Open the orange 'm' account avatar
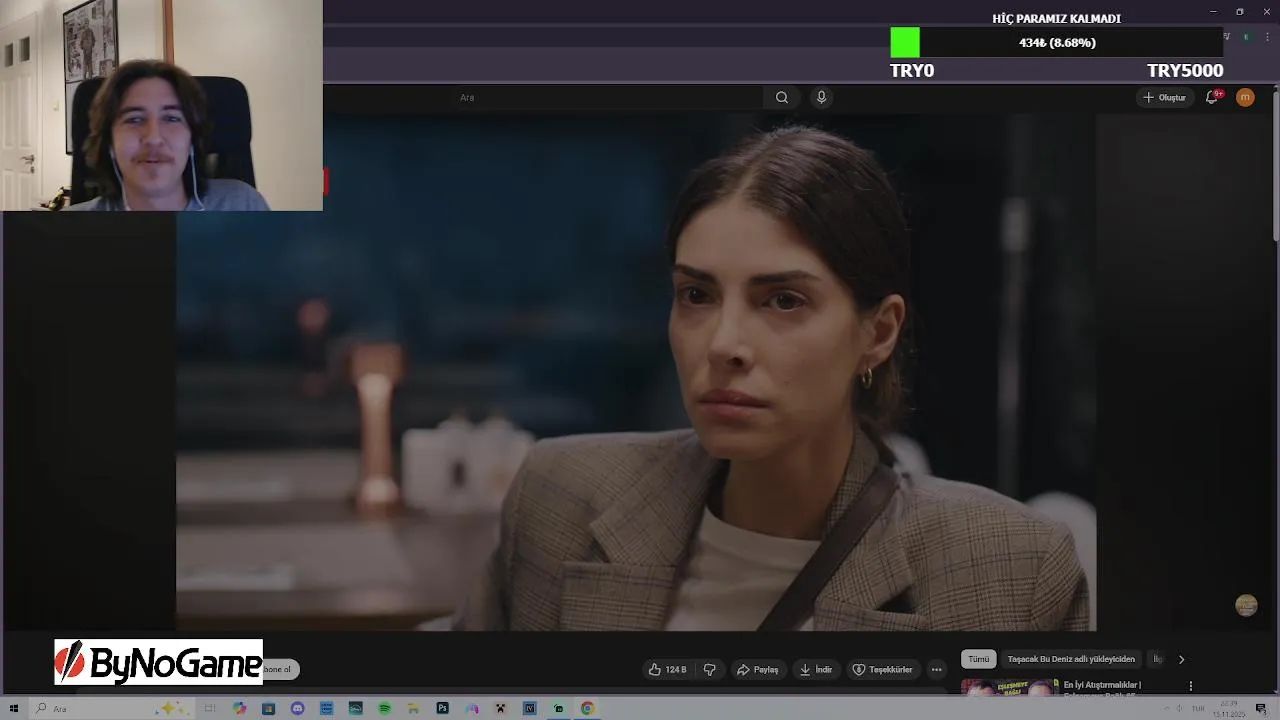 tap(1245, 97)
